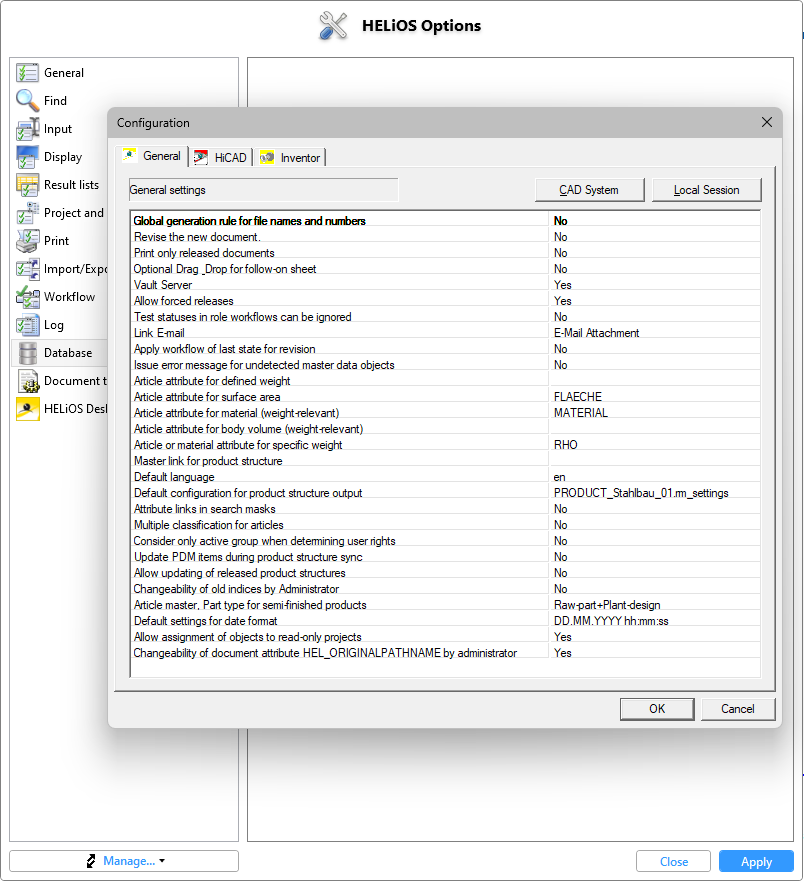The width and height of the screenshot is (804, 882).
Task: Click the 'DD.MM.YYYY hh:mm:ss' value
Action: pyautogui.click(x=611, y=621)
